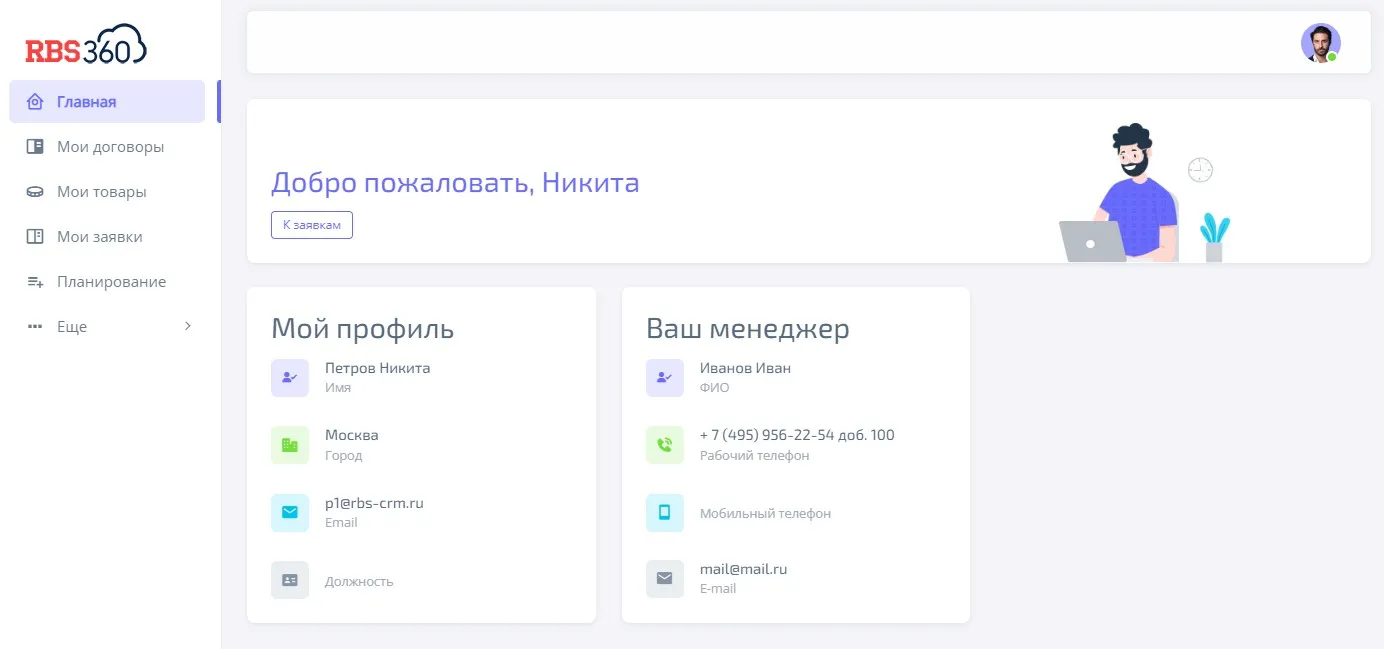
Task: Click the home icon next to Главная
Action: pos(35,102)
